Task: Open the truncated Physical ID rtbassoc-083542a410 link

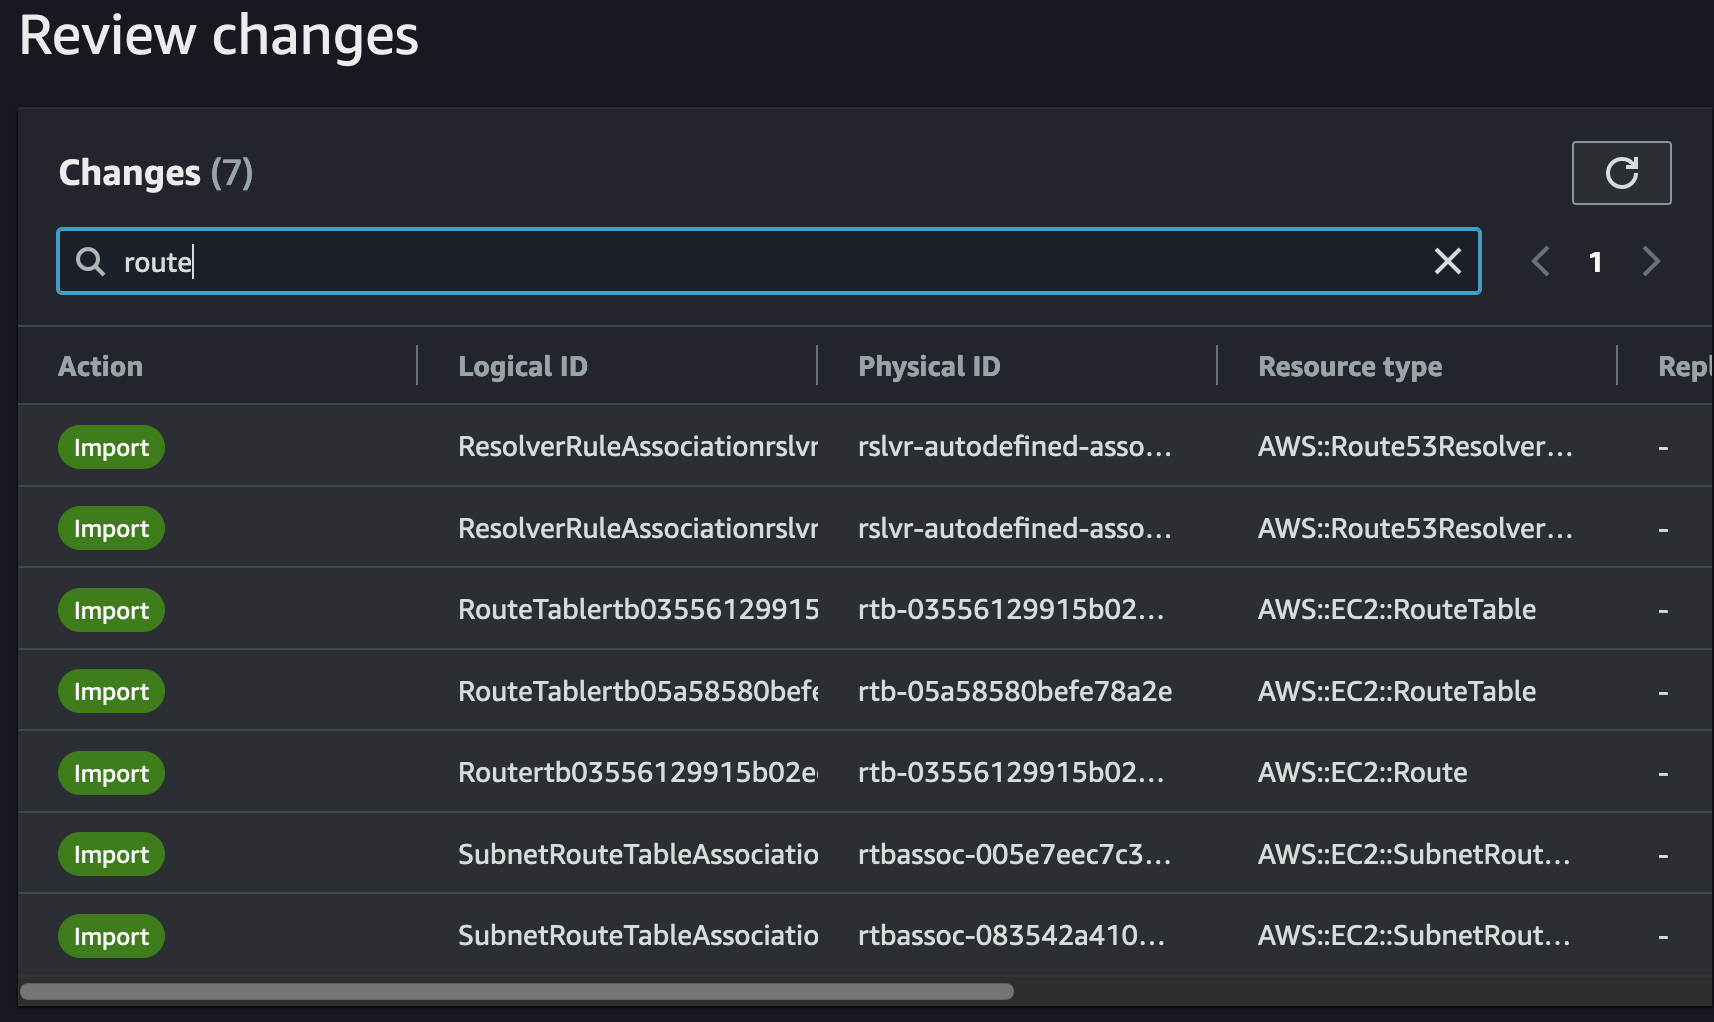Action: pyautogui.click(x=1012, y=935)
